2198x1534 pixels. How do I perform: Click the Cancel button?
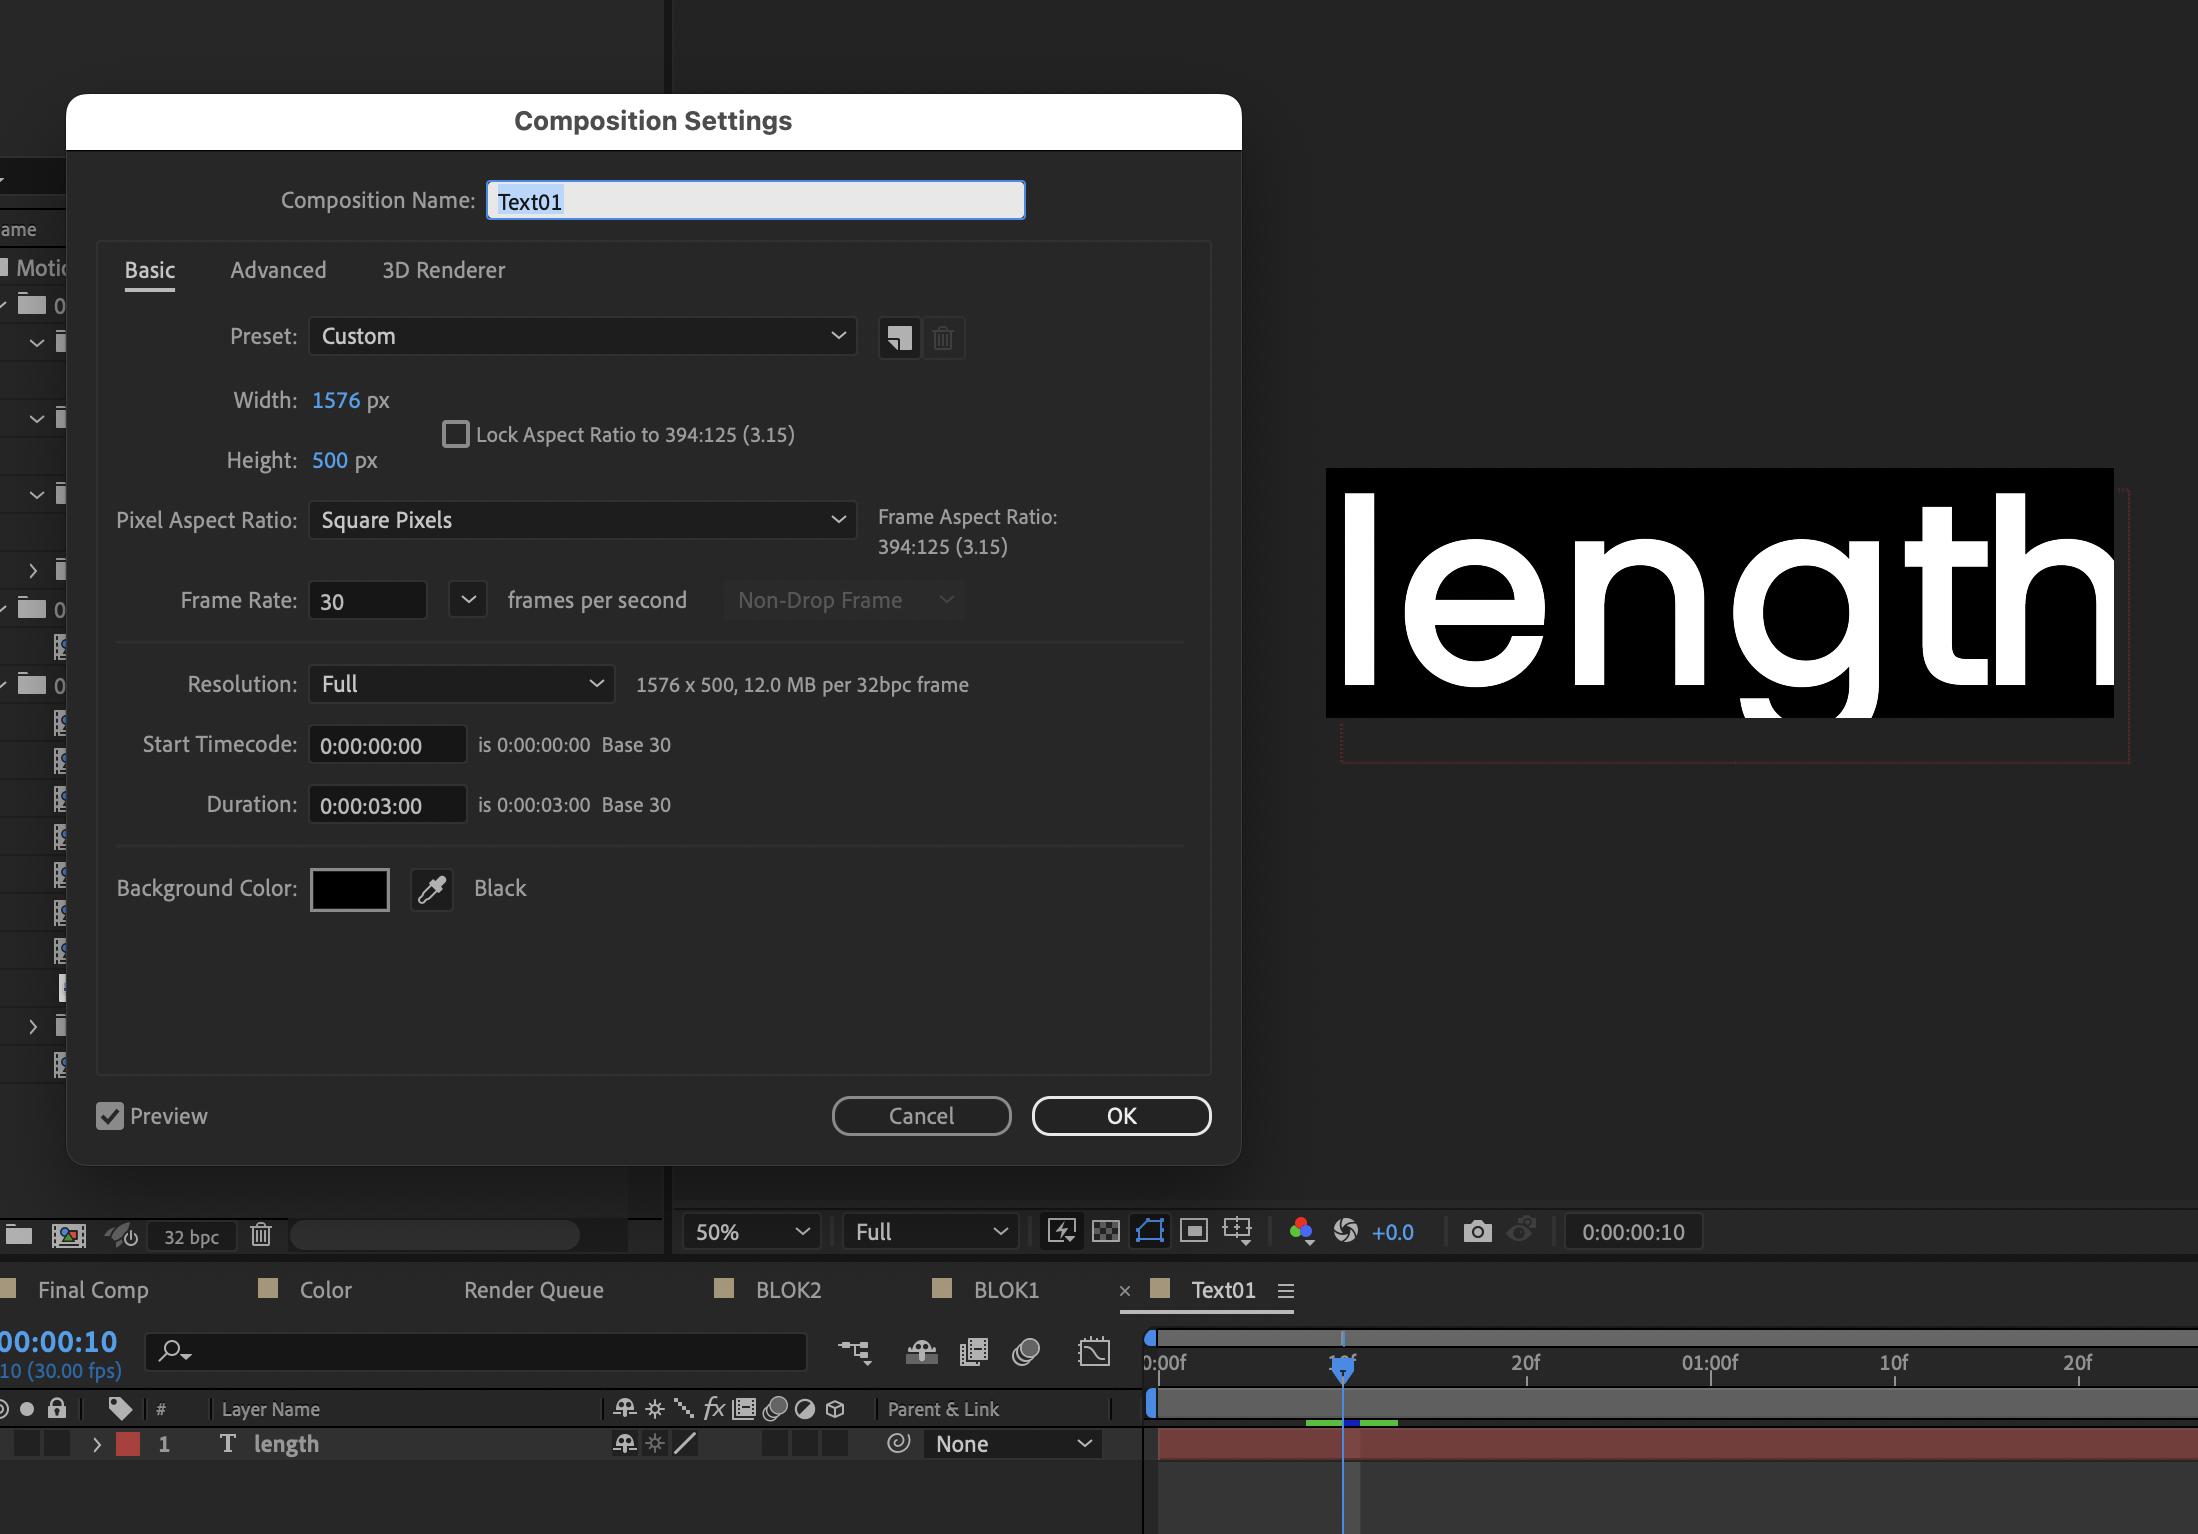click(x=921, y=1116)
